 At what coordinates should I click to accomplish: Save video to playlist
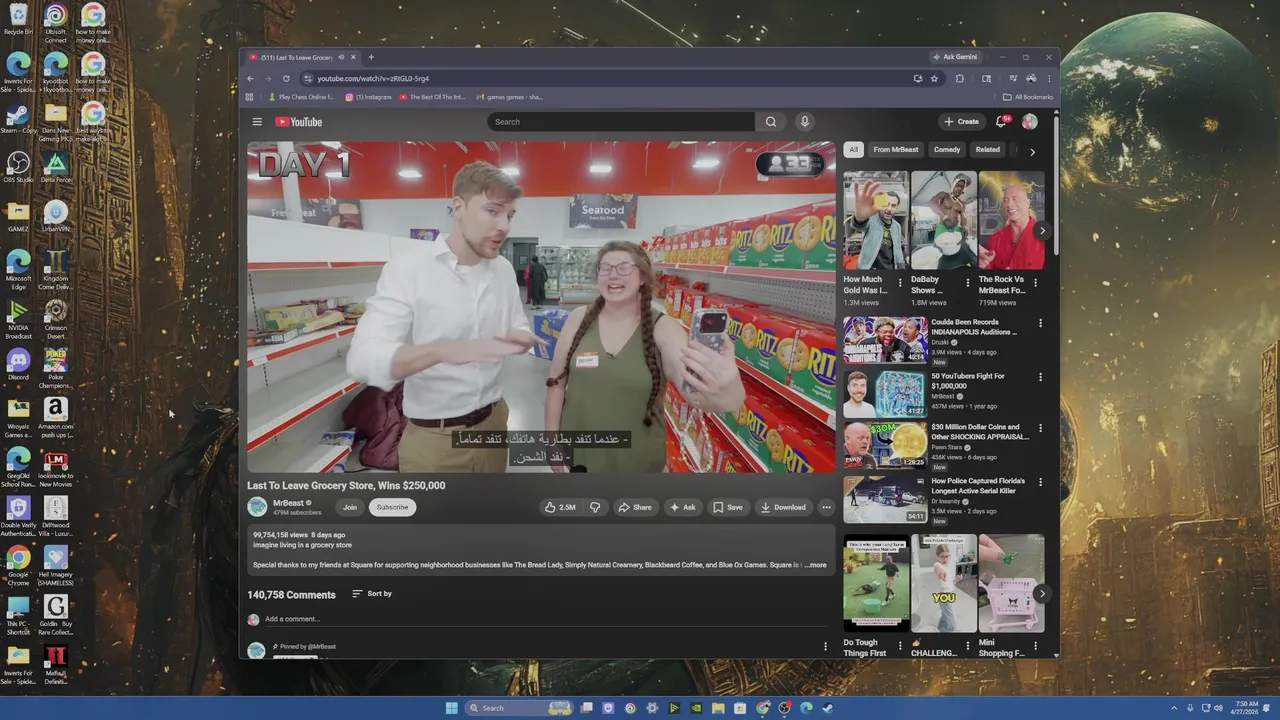point(728,507)
